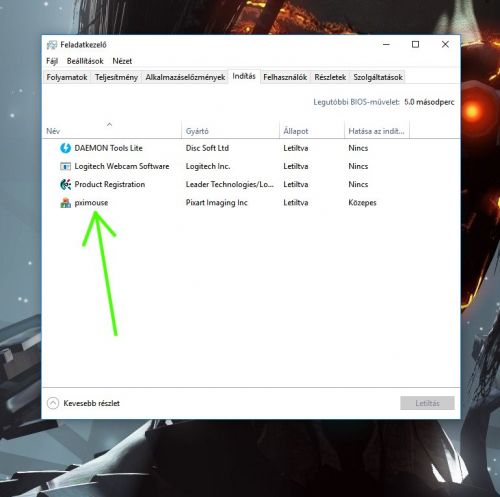The width and height of the screenshot is (500, 497).
Task: Click the sort arrow above Név column
Action: coord(109,124)
